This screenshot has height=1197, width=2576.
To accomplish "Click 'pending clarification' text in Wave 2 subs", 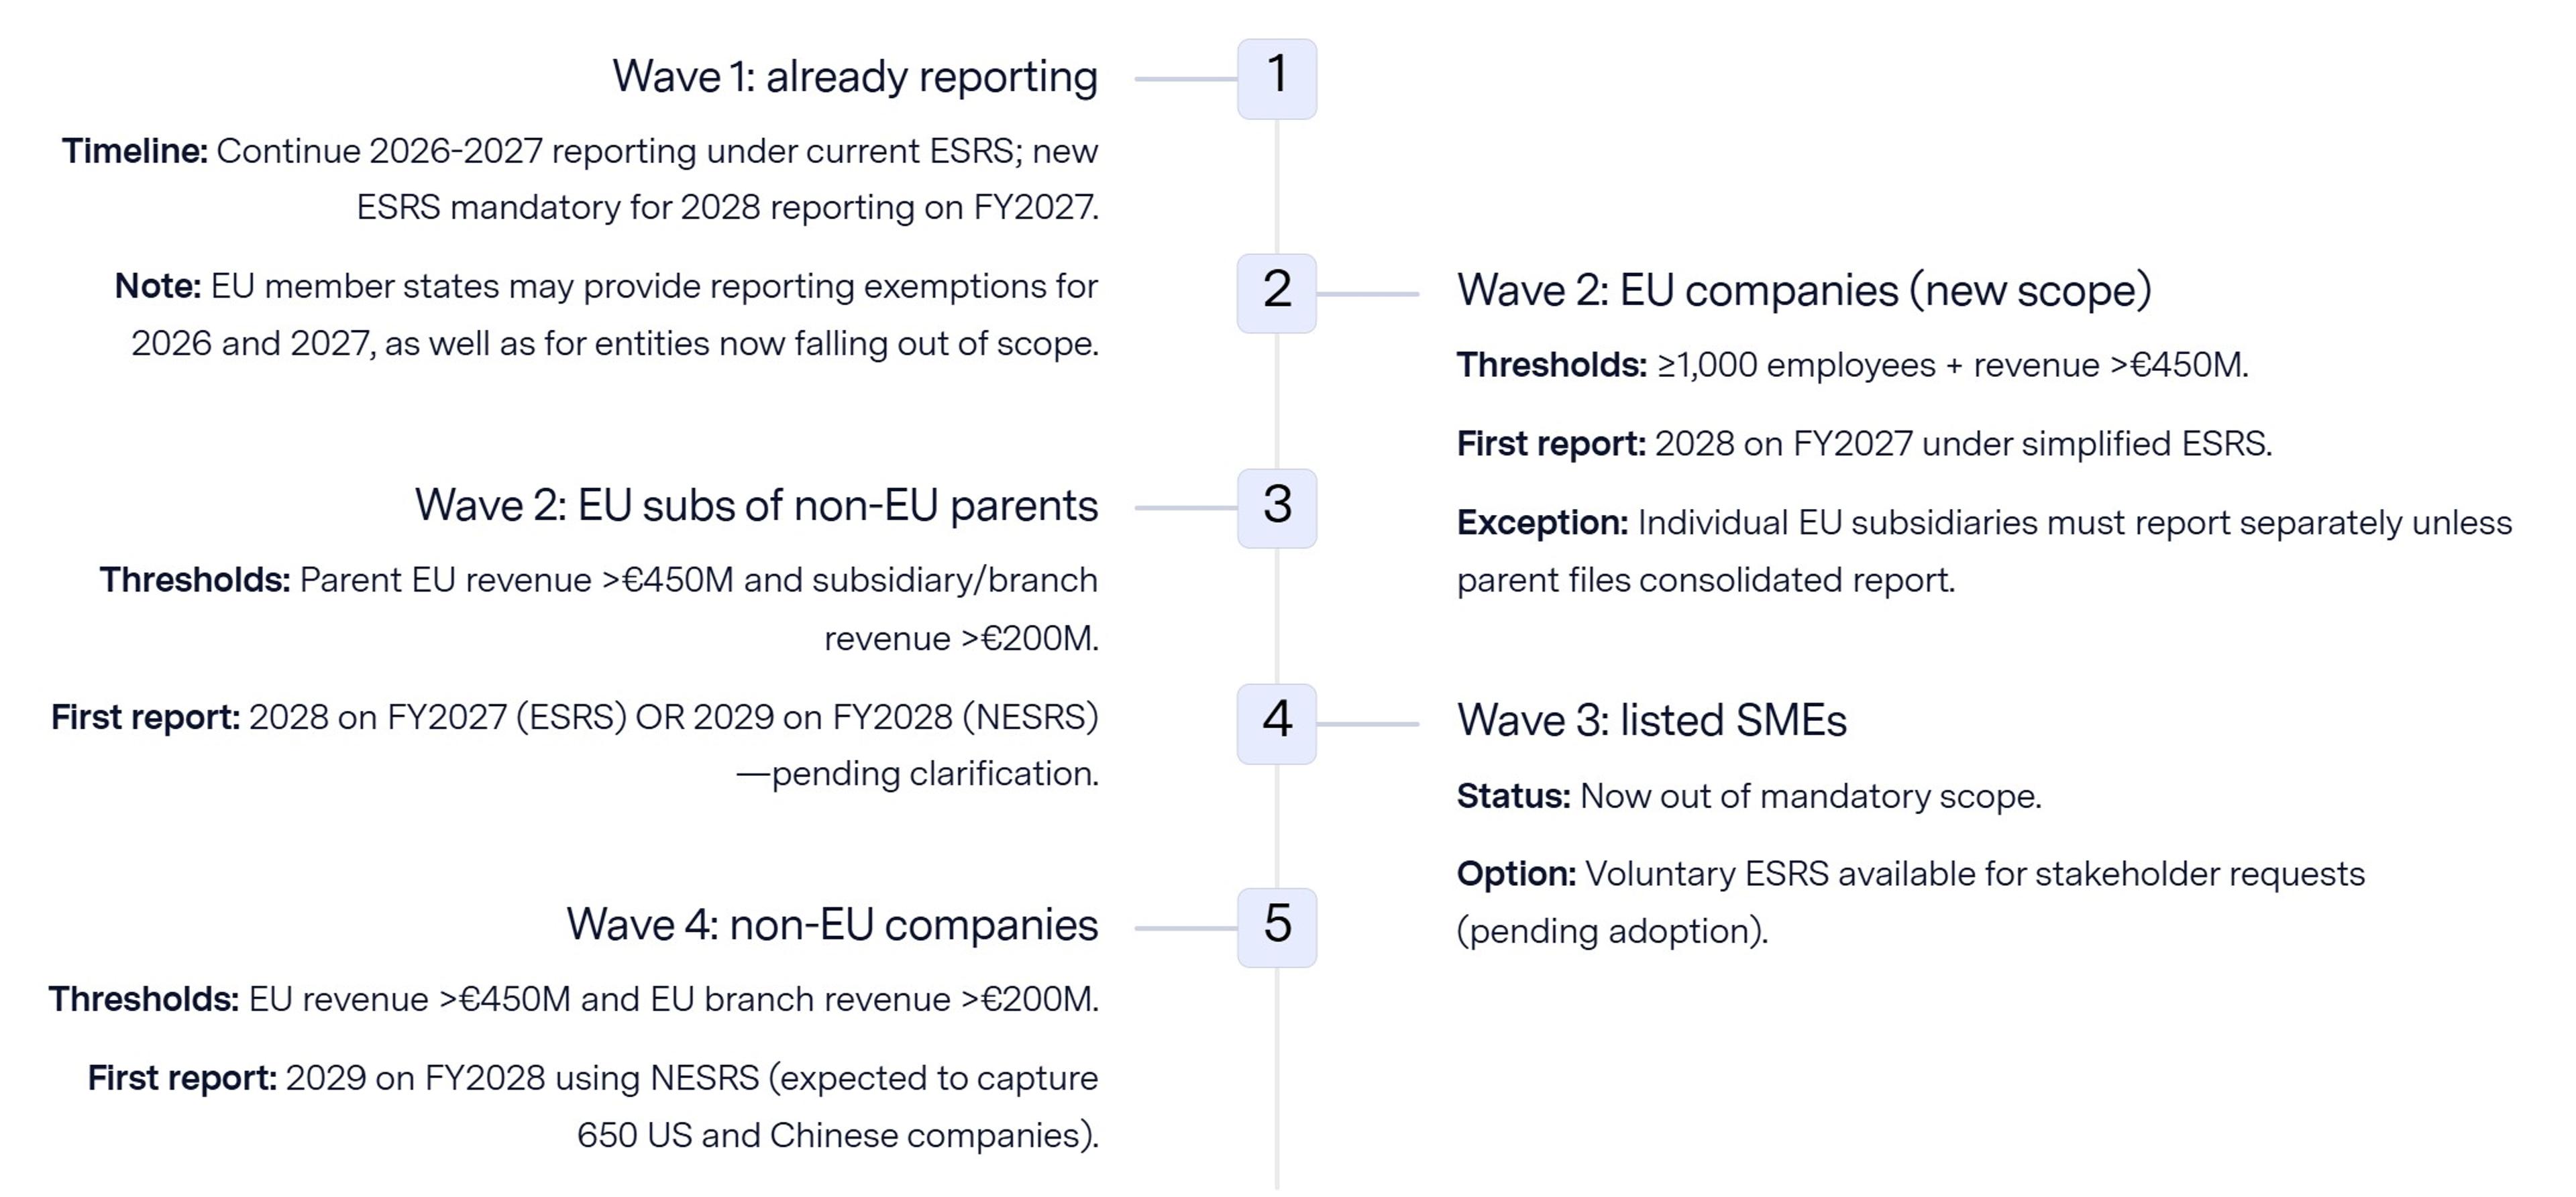I will click(x=933, y=775).
